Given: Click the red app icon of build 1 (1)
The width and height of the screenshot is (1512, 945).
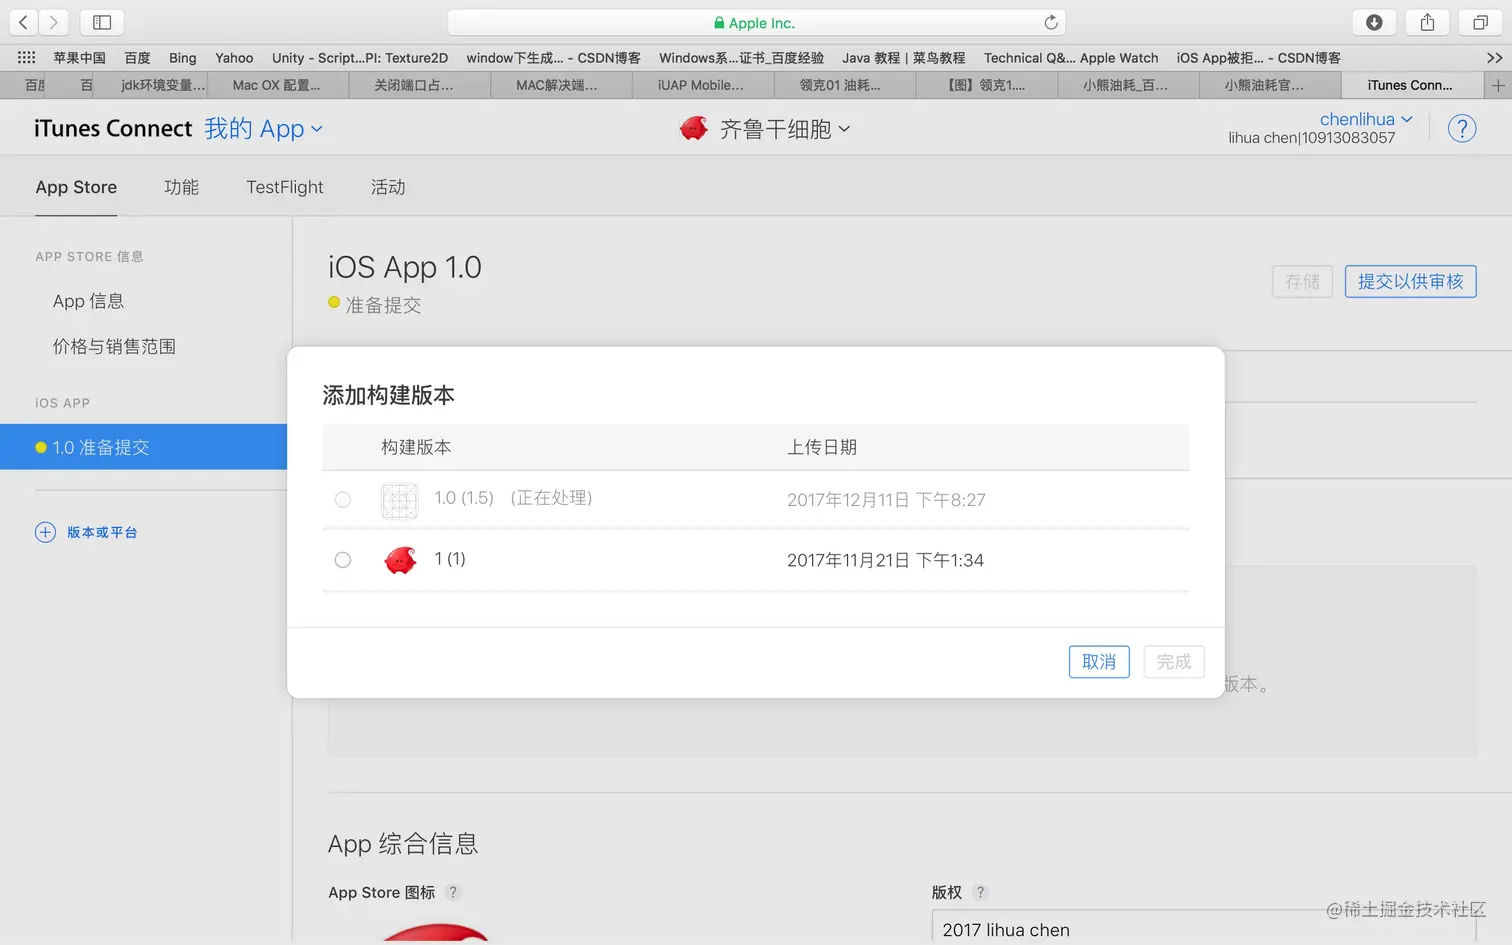Looking at the screenshot, I should [x=400, y=560].
